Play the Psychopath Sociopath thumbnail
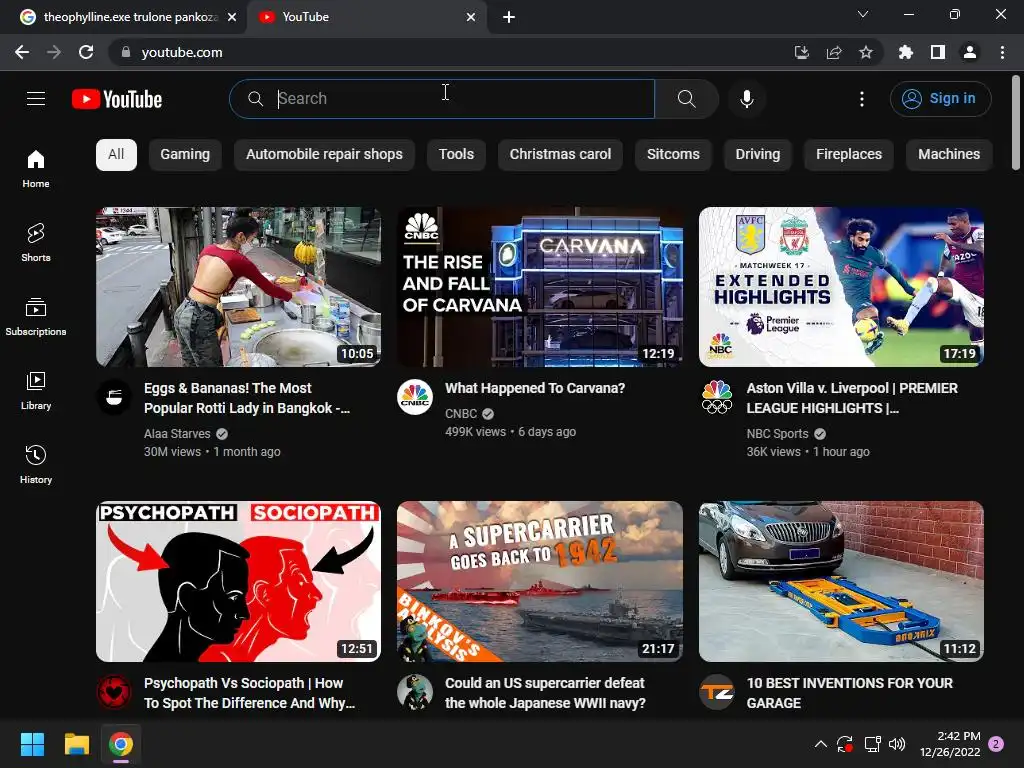Image resolution: width=1024 pixels, height=768 pixels. tap(238, 581)
